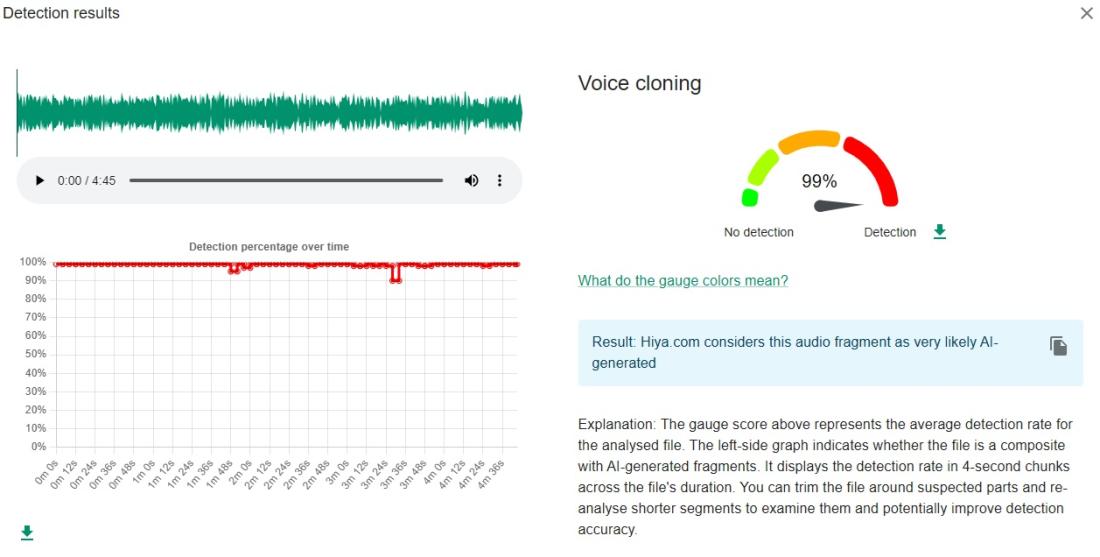Open 'What do the gauge colors mean?' link
Image resolution: width=1100 pixels, height=557 pixels.
click(x=683, y=281)
